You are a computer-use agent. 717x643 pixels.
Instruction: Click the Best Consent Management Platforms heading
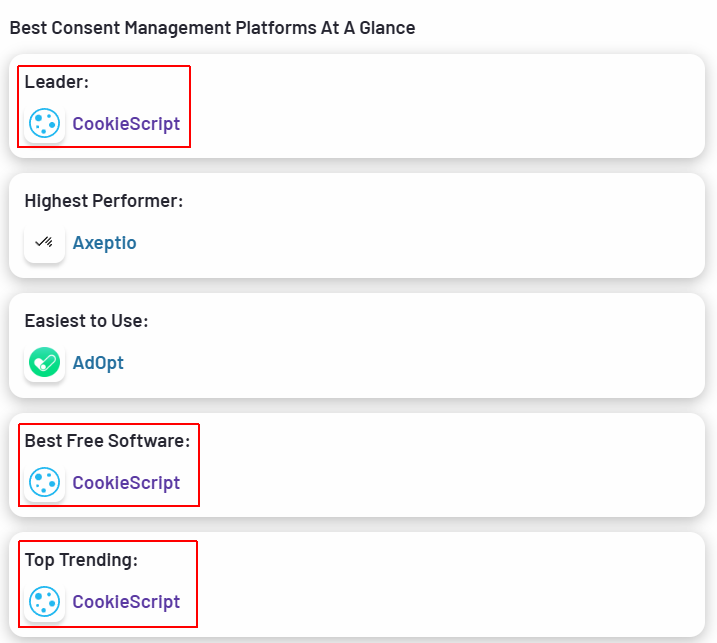coord(212,28)
